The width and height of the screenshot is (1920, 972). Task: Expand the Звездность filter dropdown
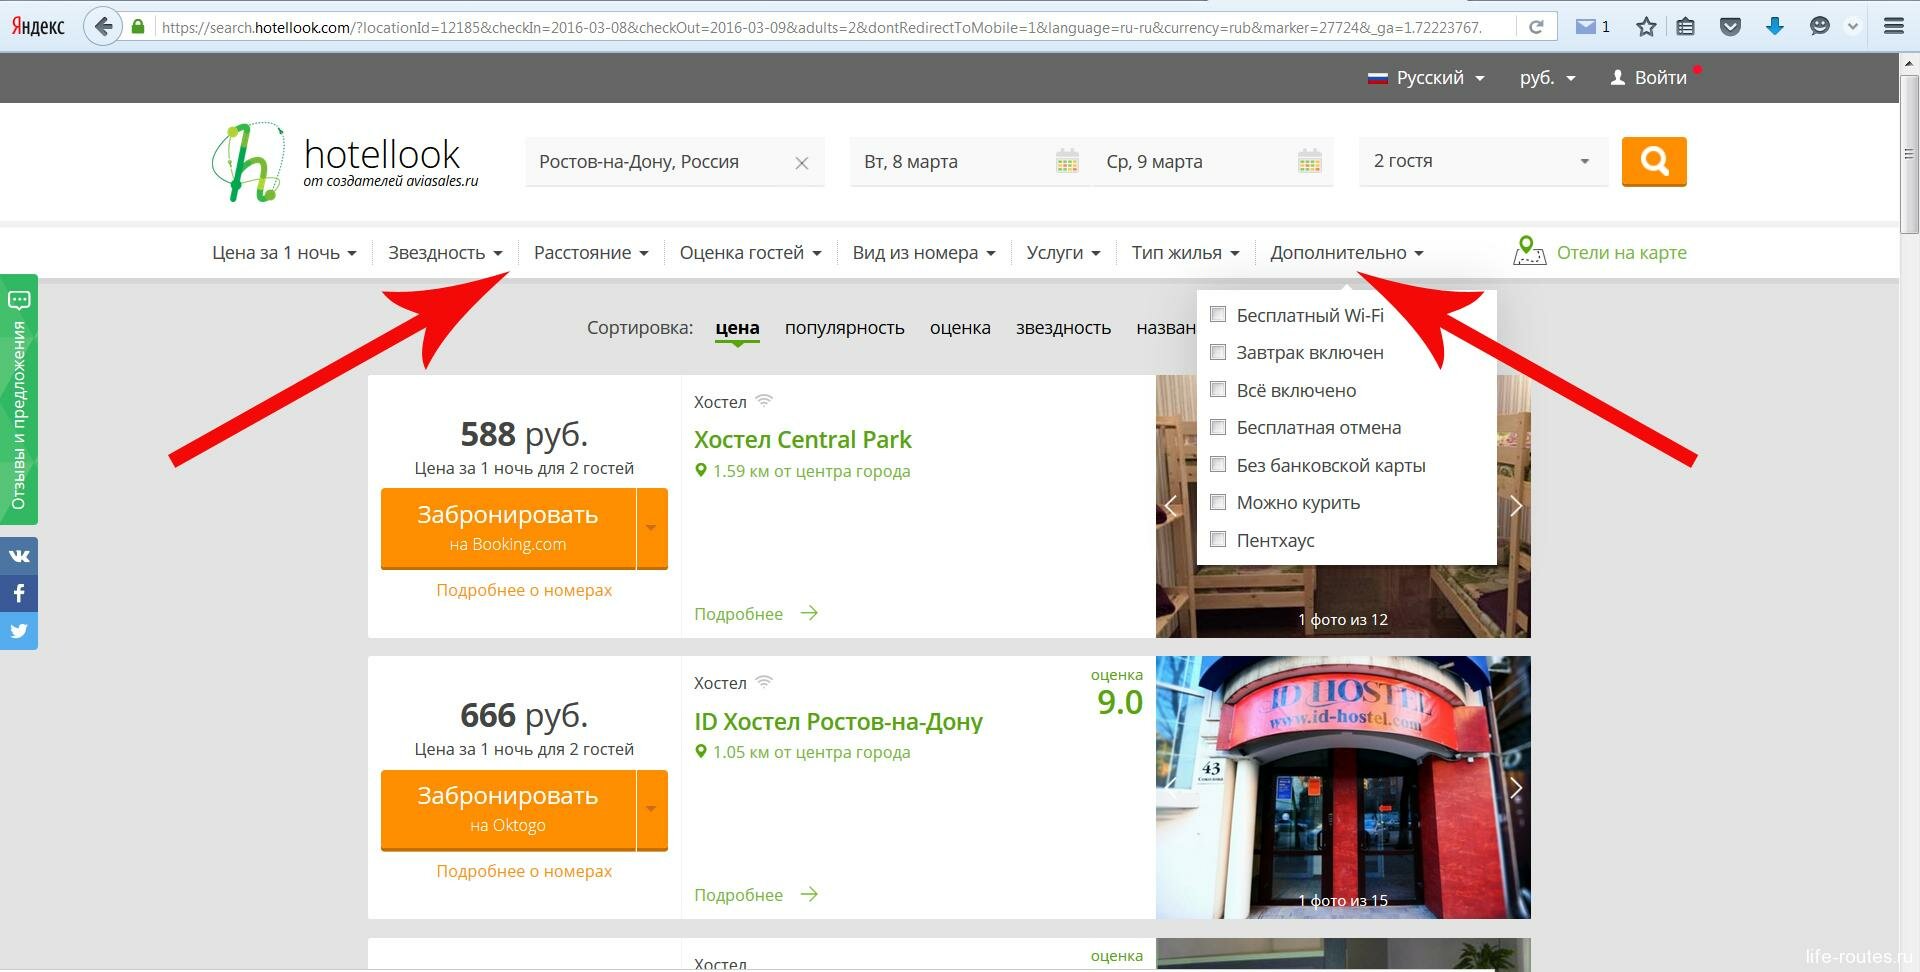(x=445, y=253)
